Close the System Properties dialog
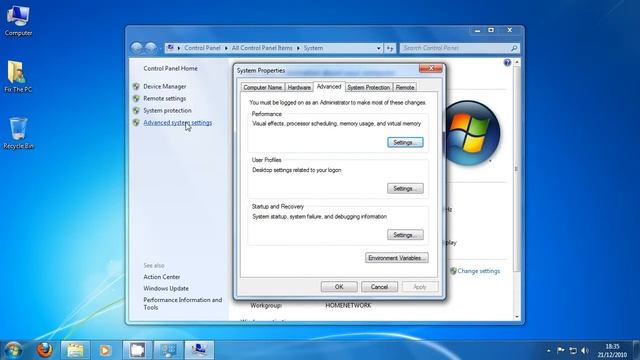The width and height of the screenshot is (640, 360). pos(431,69)
